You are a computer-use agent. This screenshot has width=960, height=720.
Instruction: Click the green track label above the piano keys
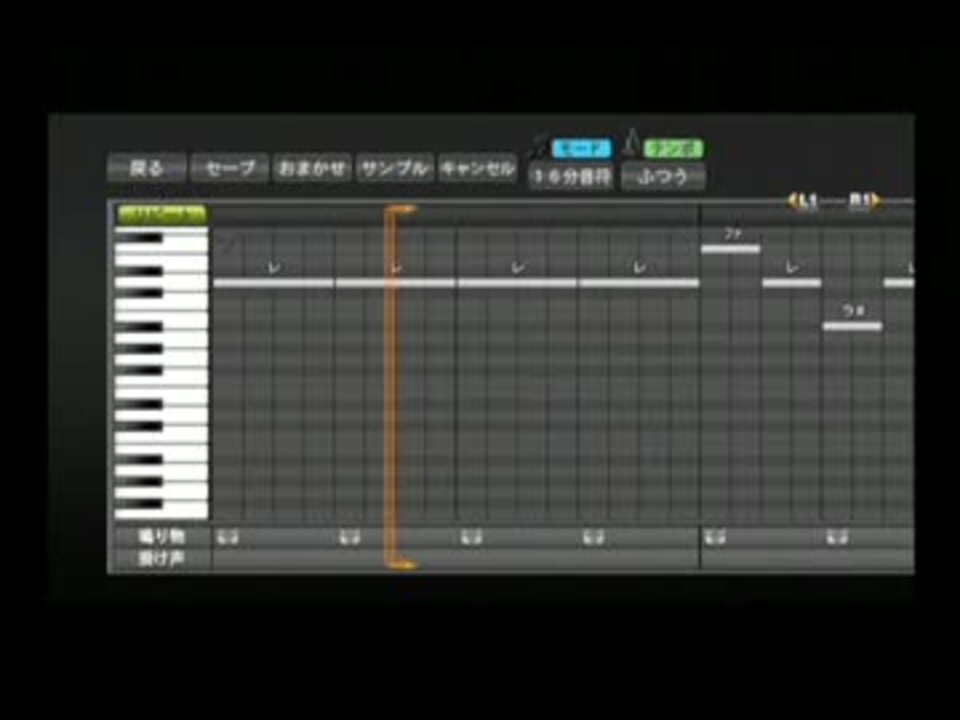coord(162,214)
